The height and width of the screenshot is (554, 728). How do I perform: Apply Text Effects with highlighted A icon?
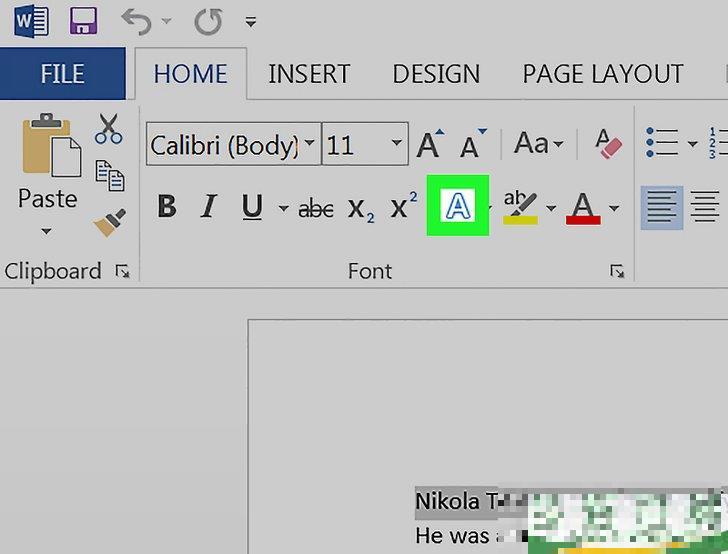click(x=457, y=207)
